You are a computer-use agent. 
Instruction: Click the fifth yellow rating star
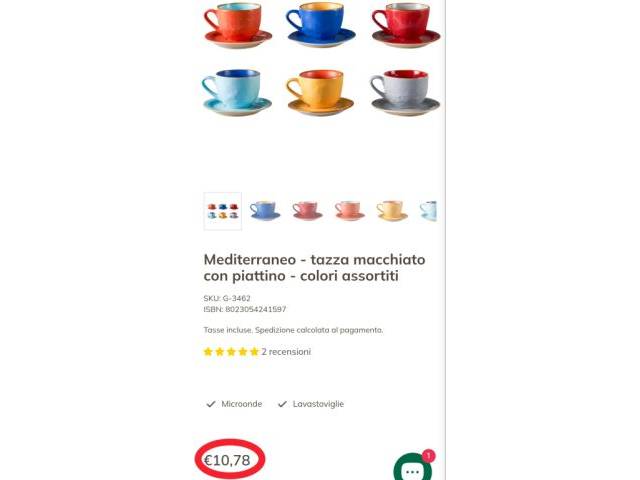coord(254,352)
